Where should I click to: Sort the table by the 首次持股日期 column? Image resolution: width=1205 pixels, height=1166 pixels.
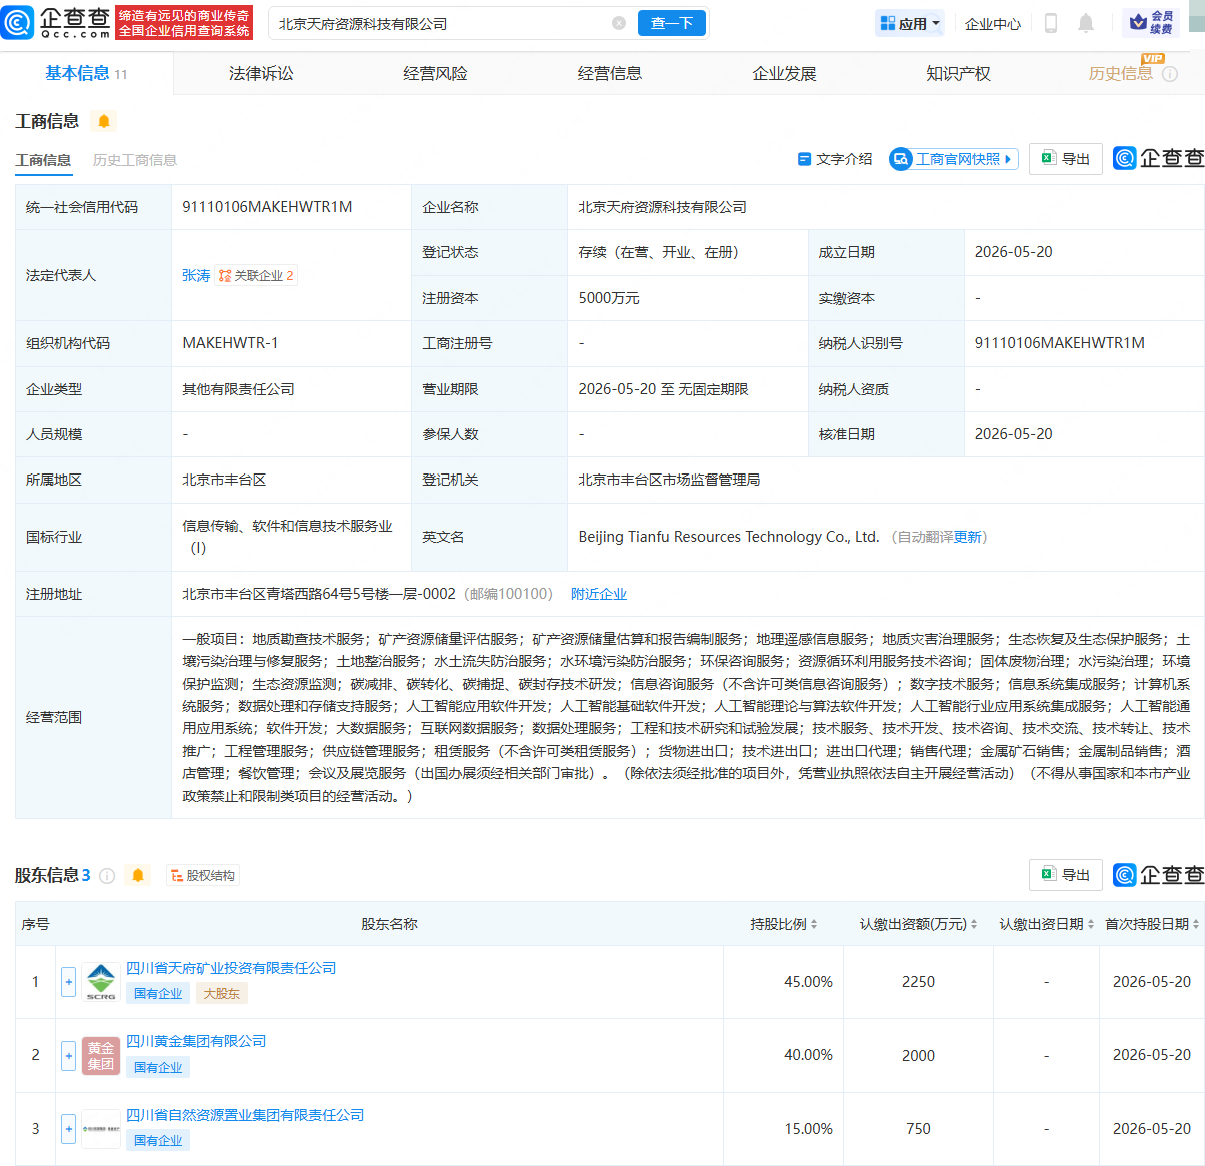coord(1152,924)
